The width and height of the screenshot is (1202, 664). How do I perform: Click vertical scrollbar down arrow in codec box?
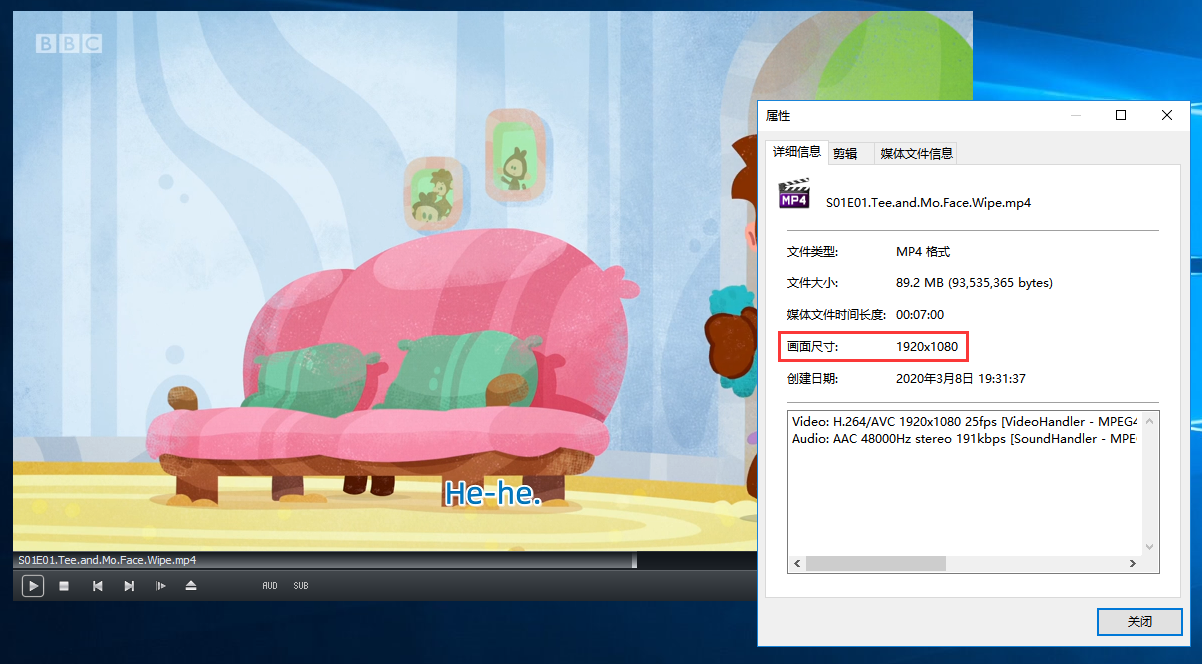click(1149, 547)
